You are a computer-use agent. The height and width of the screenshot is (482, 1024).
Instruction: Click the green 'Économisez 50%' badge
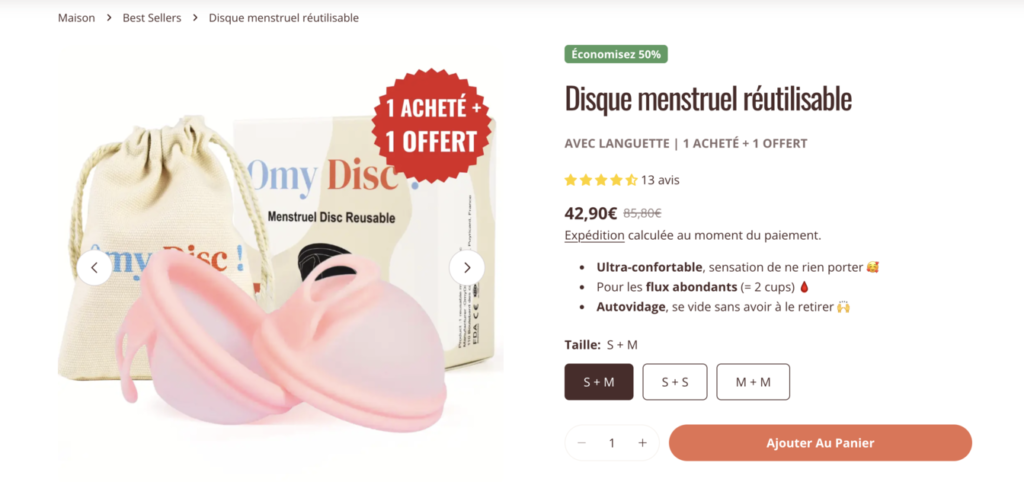point(616,54)
